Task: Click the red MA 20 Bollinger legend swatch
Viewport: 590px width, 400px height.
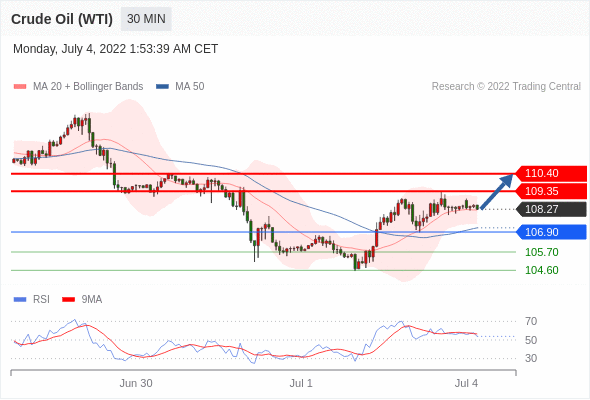Action: point(20,87)
